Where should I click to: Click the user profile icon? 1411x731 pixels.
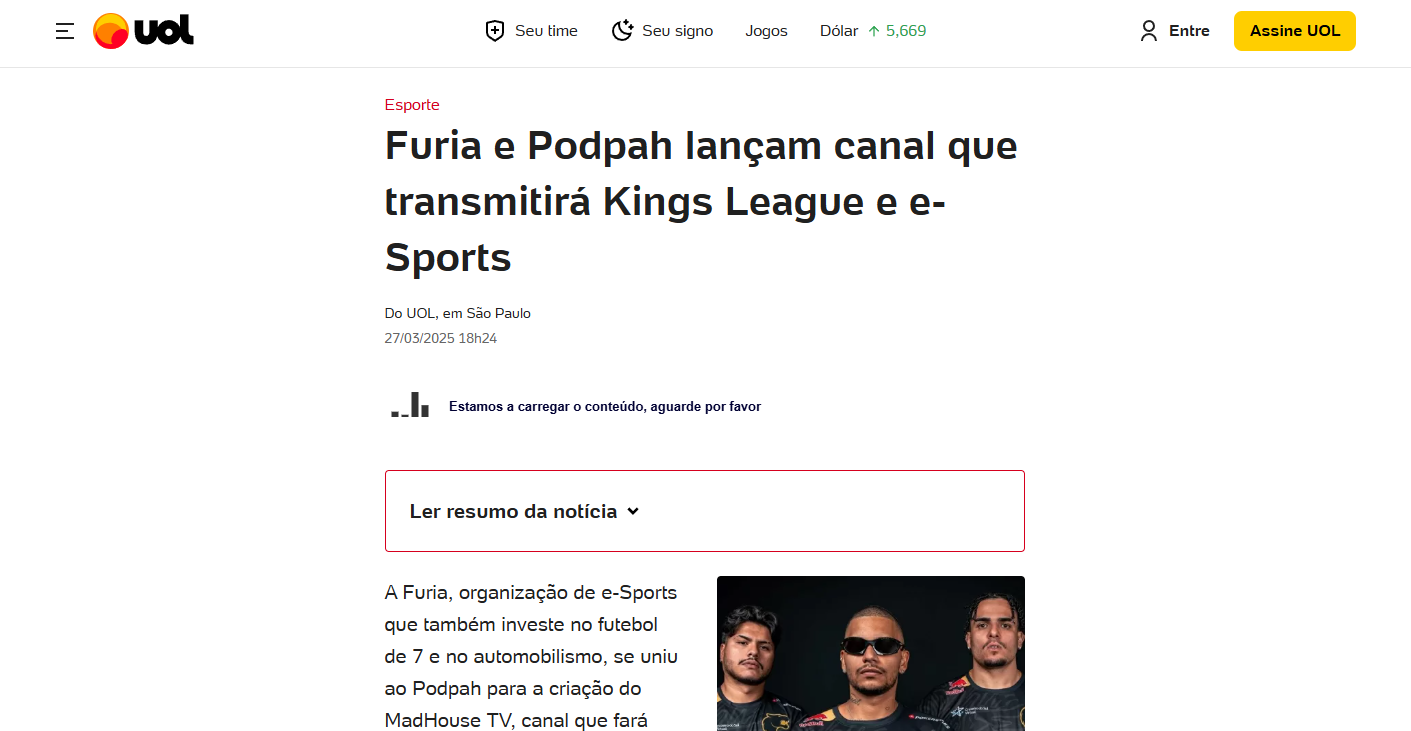1149,31
